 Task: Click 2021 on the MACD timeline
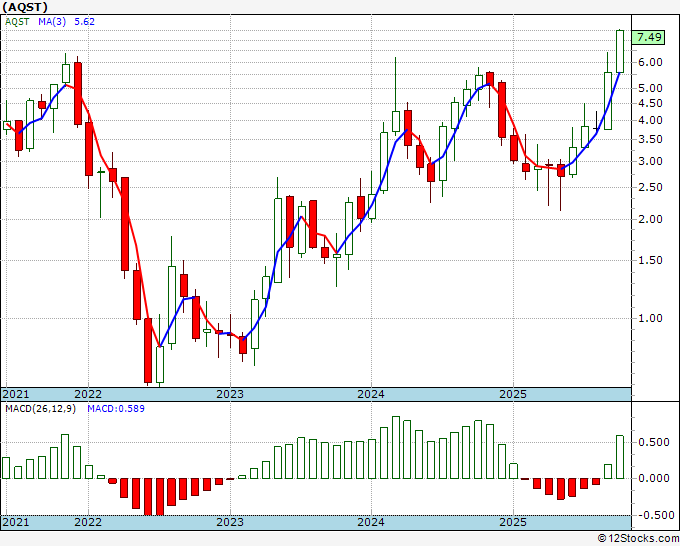pos(16,522)
